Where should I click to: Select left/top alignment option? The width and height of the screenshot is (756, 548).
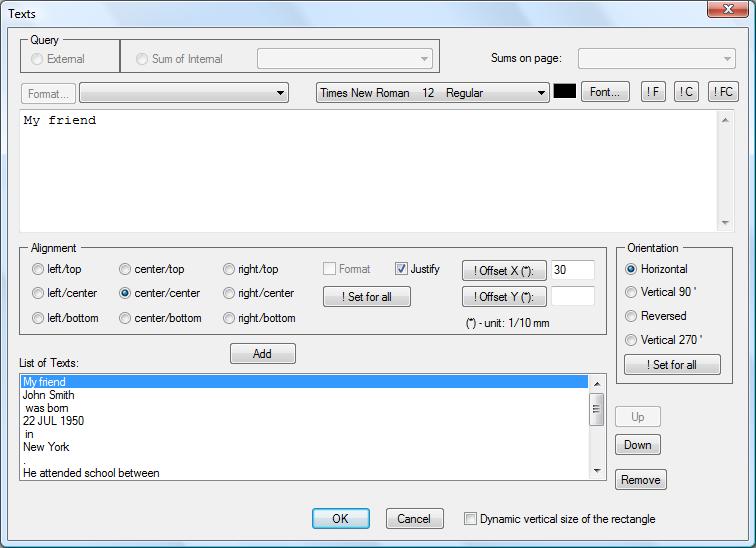coord(38,269)
